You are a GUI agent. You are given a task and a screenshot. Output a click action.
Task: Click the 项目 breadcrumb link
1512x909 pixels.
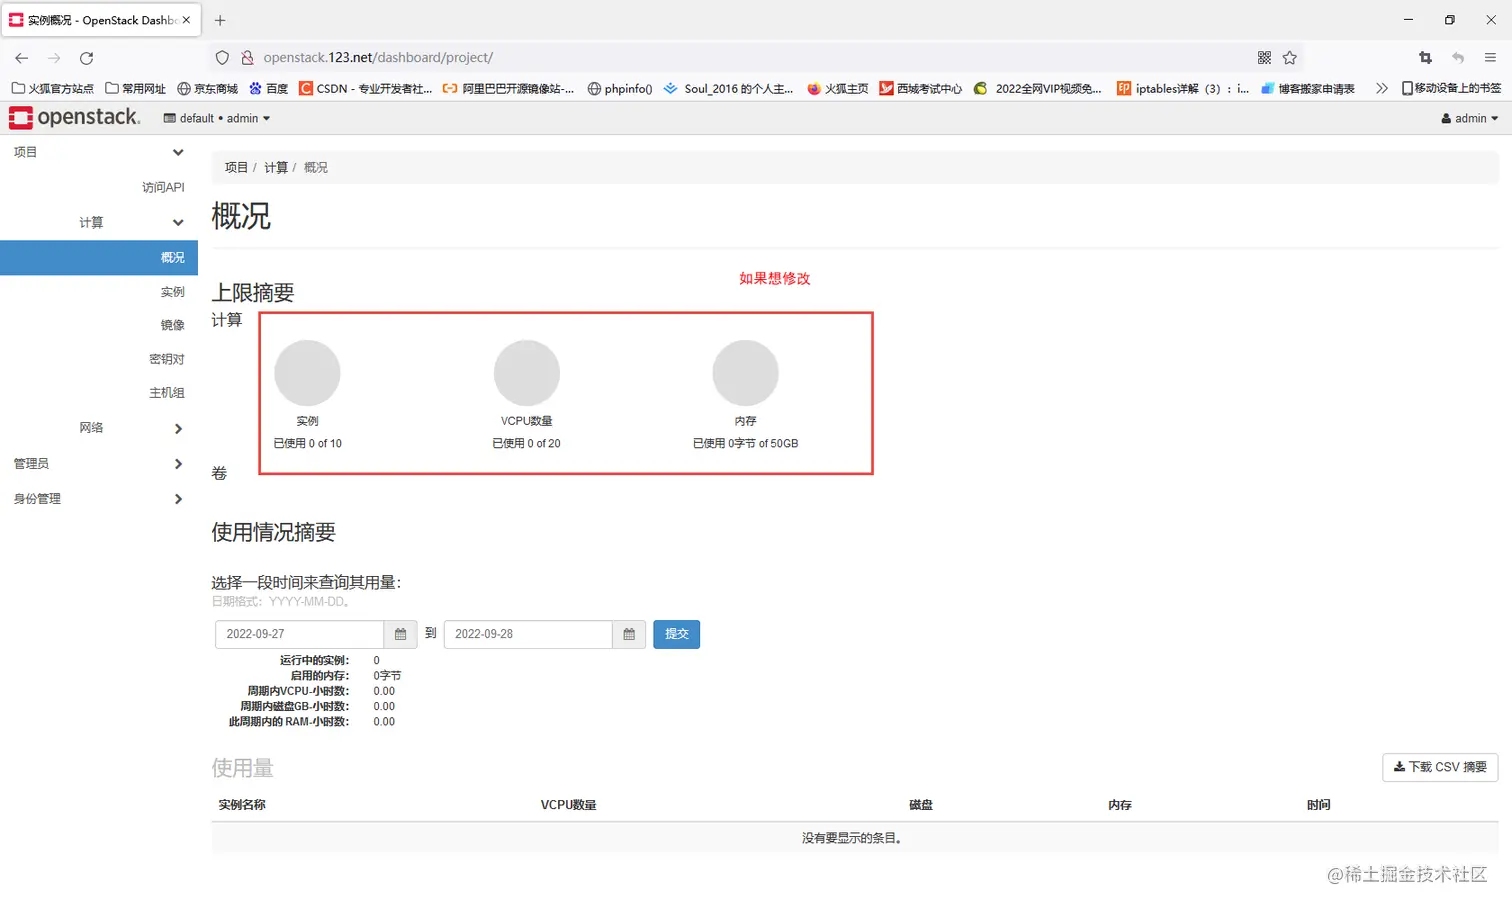[236, 167]
